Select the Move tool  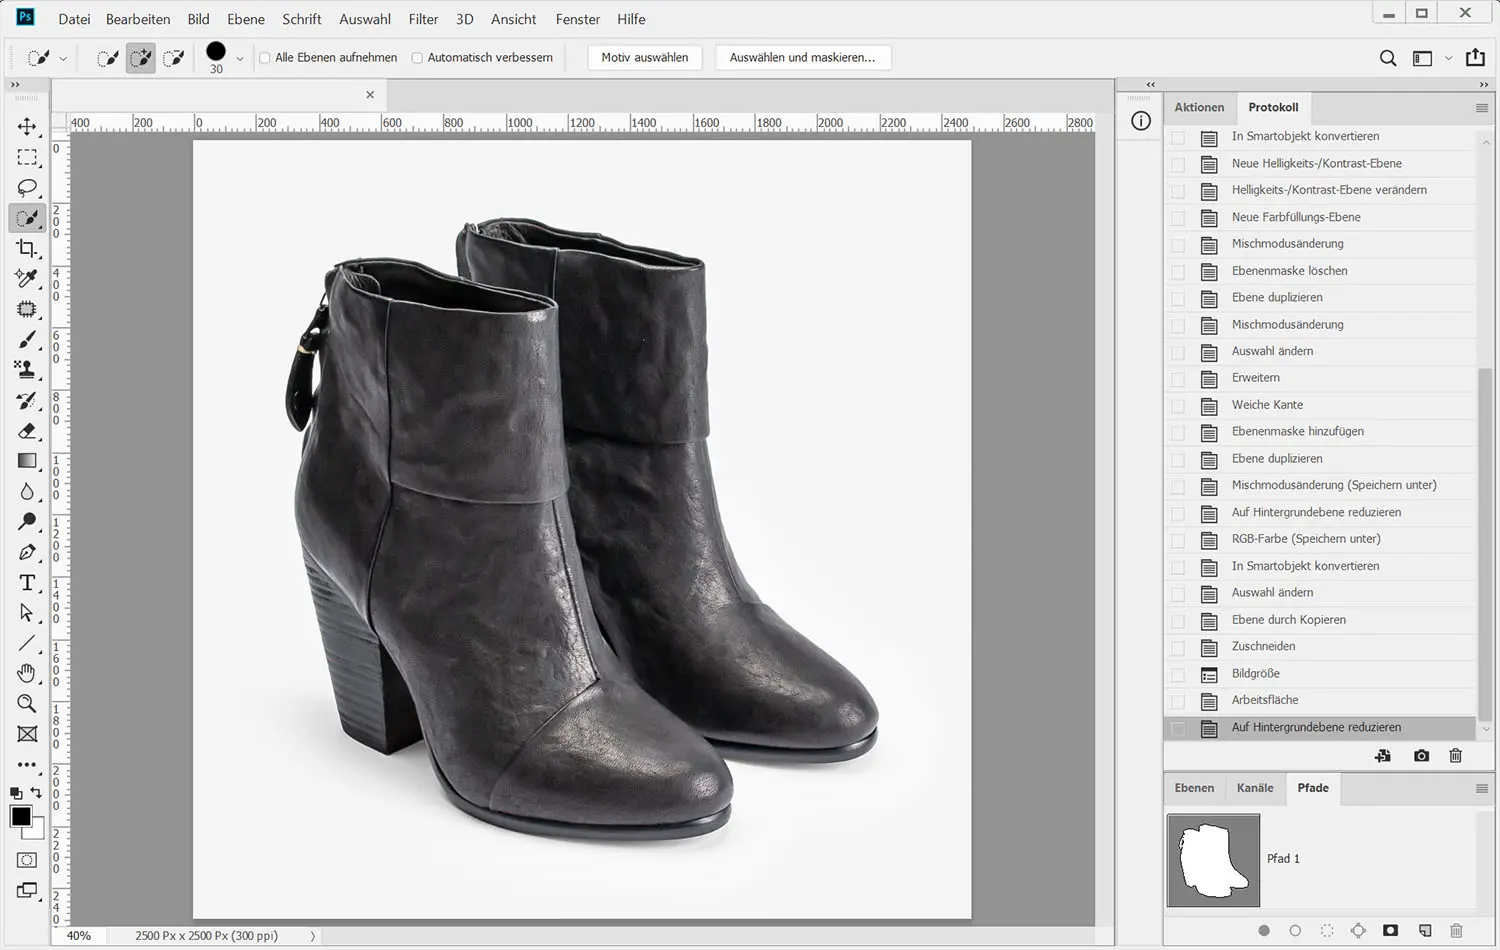coord(27,127)
